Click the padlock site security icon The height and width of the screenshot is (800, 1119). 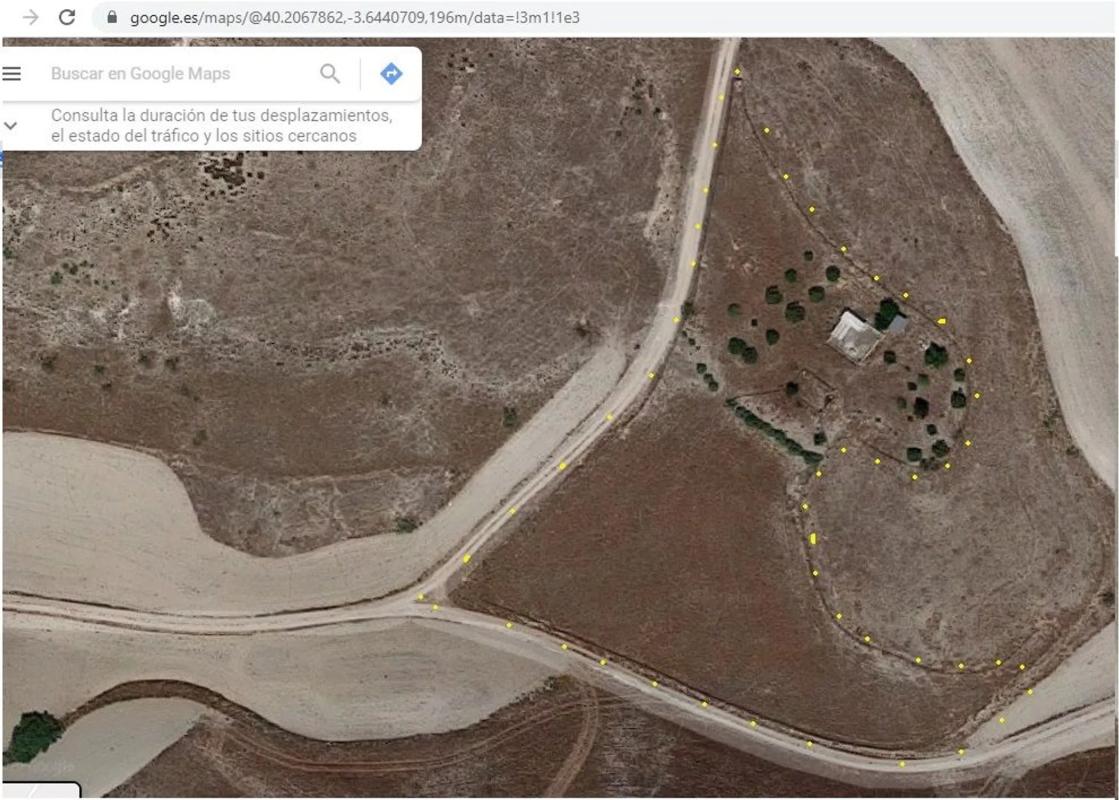(111, 17)
